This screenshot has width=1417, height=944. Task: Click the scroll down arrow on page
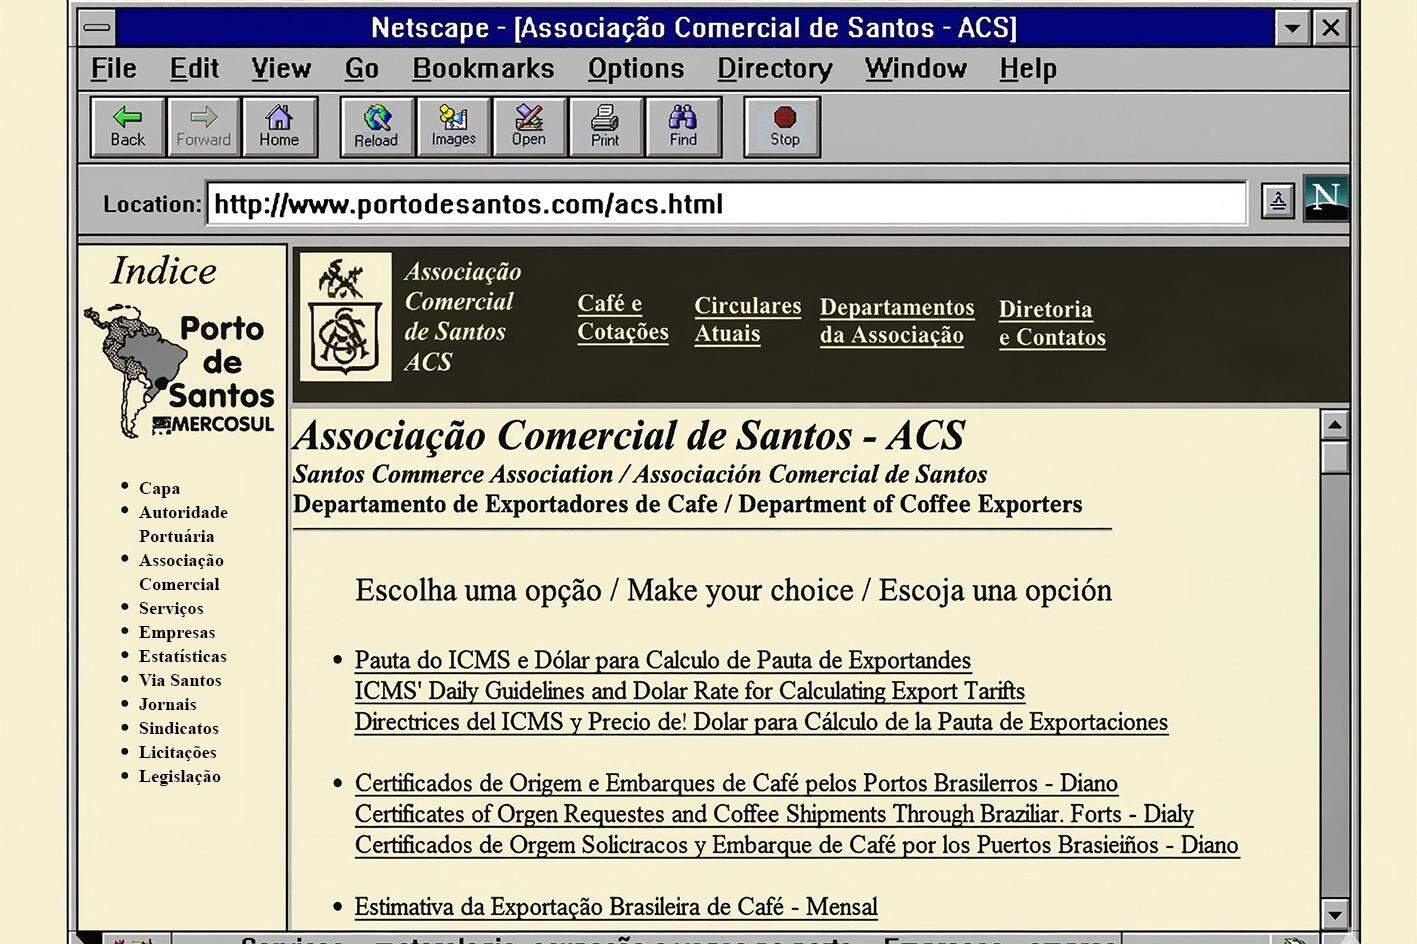(x=1334, y=913)
